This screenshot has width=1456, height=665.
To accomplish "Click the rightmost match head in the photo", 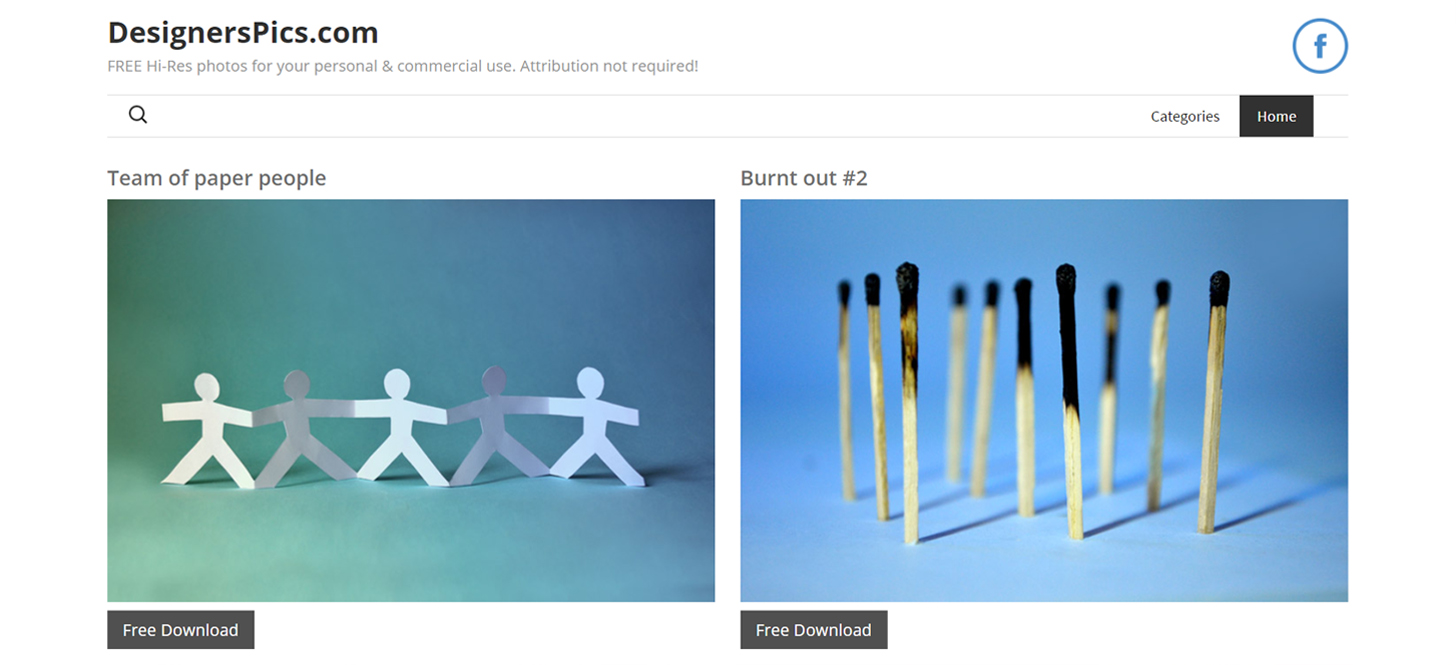I will (1219, 288).
